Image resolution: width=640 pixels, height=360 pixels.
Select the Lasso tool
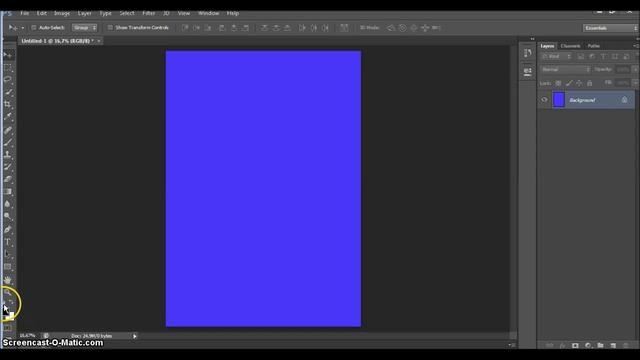coord(8,80)
